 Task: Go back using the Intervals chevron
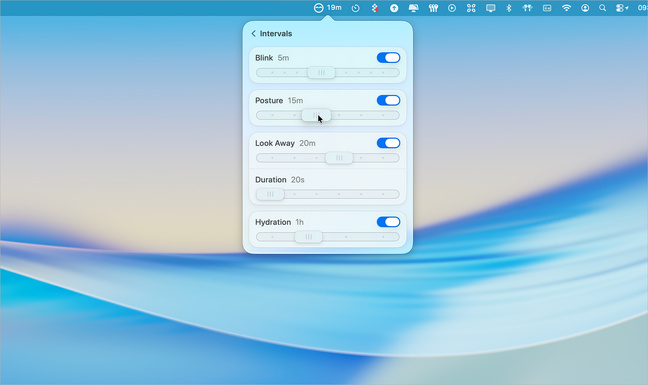click(x=253, y=33)
